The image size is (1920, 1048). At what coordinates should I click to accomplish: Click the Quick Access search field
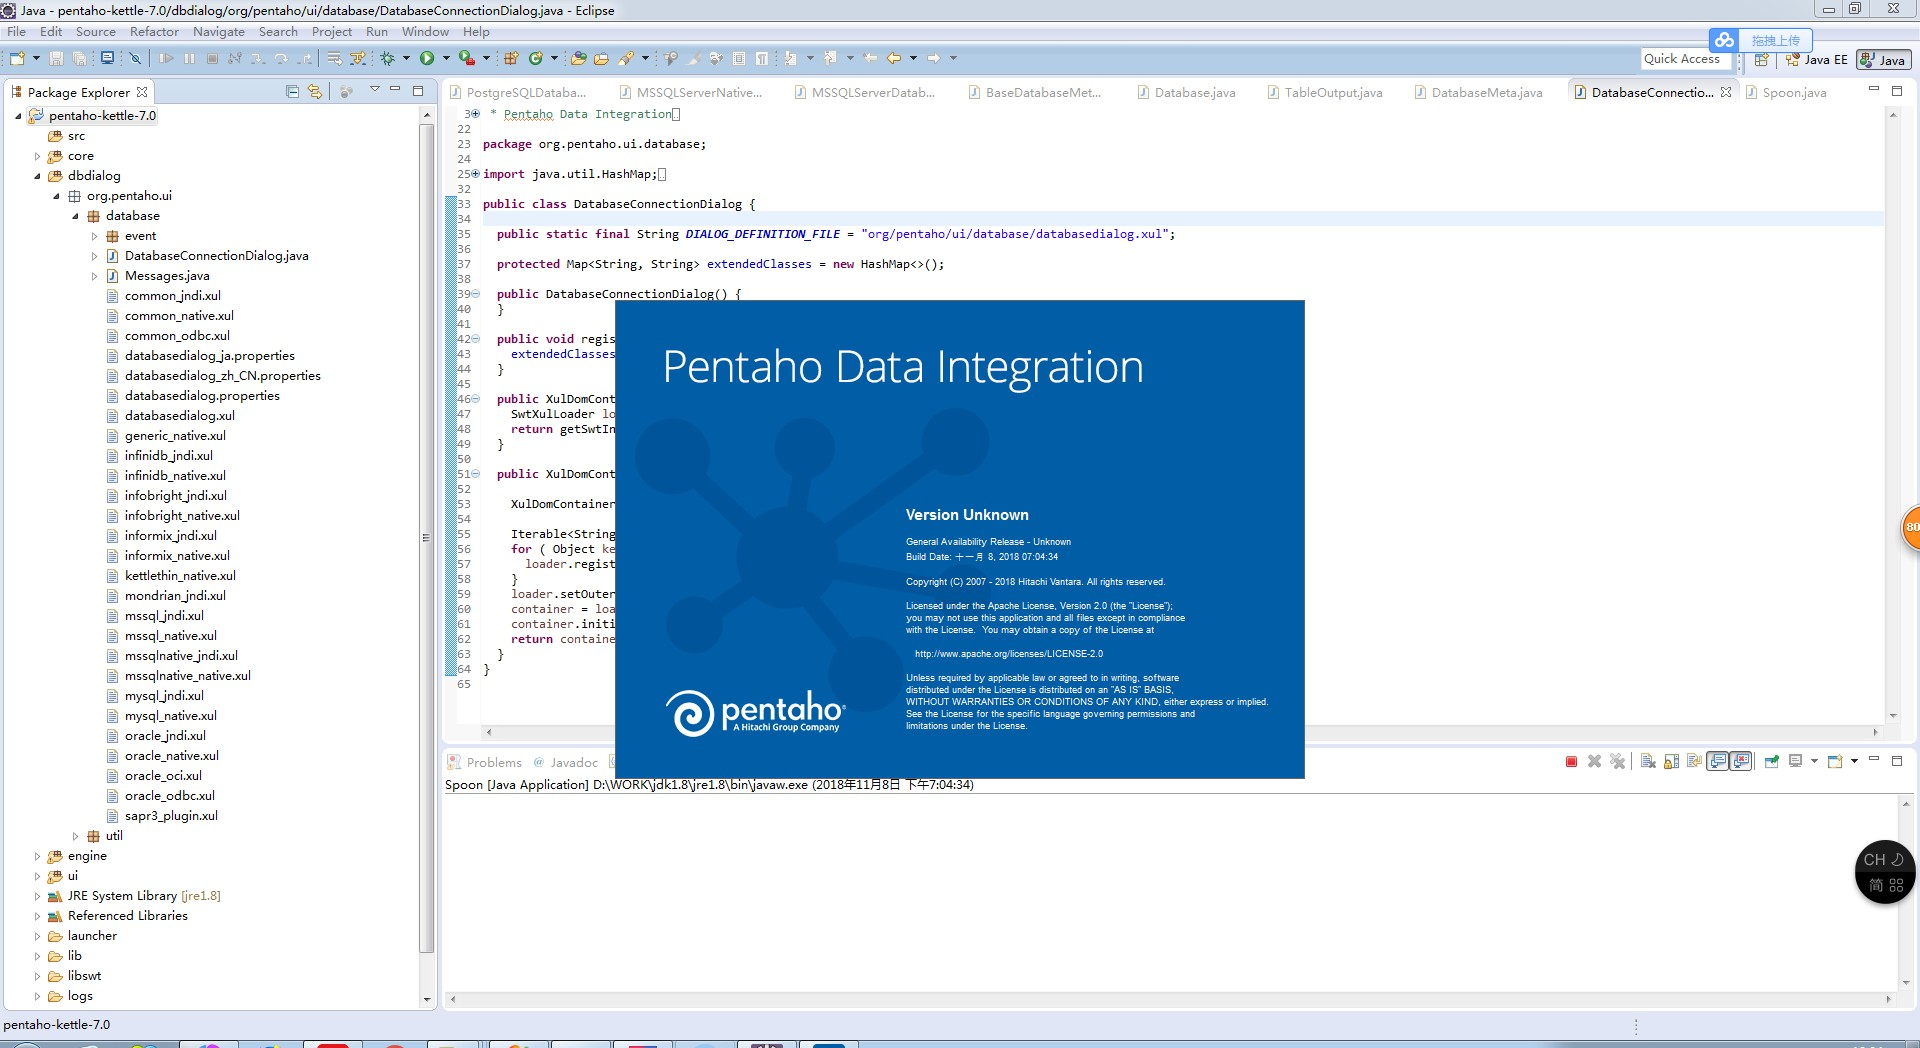pyautogui.click(x=1685, y=59)
